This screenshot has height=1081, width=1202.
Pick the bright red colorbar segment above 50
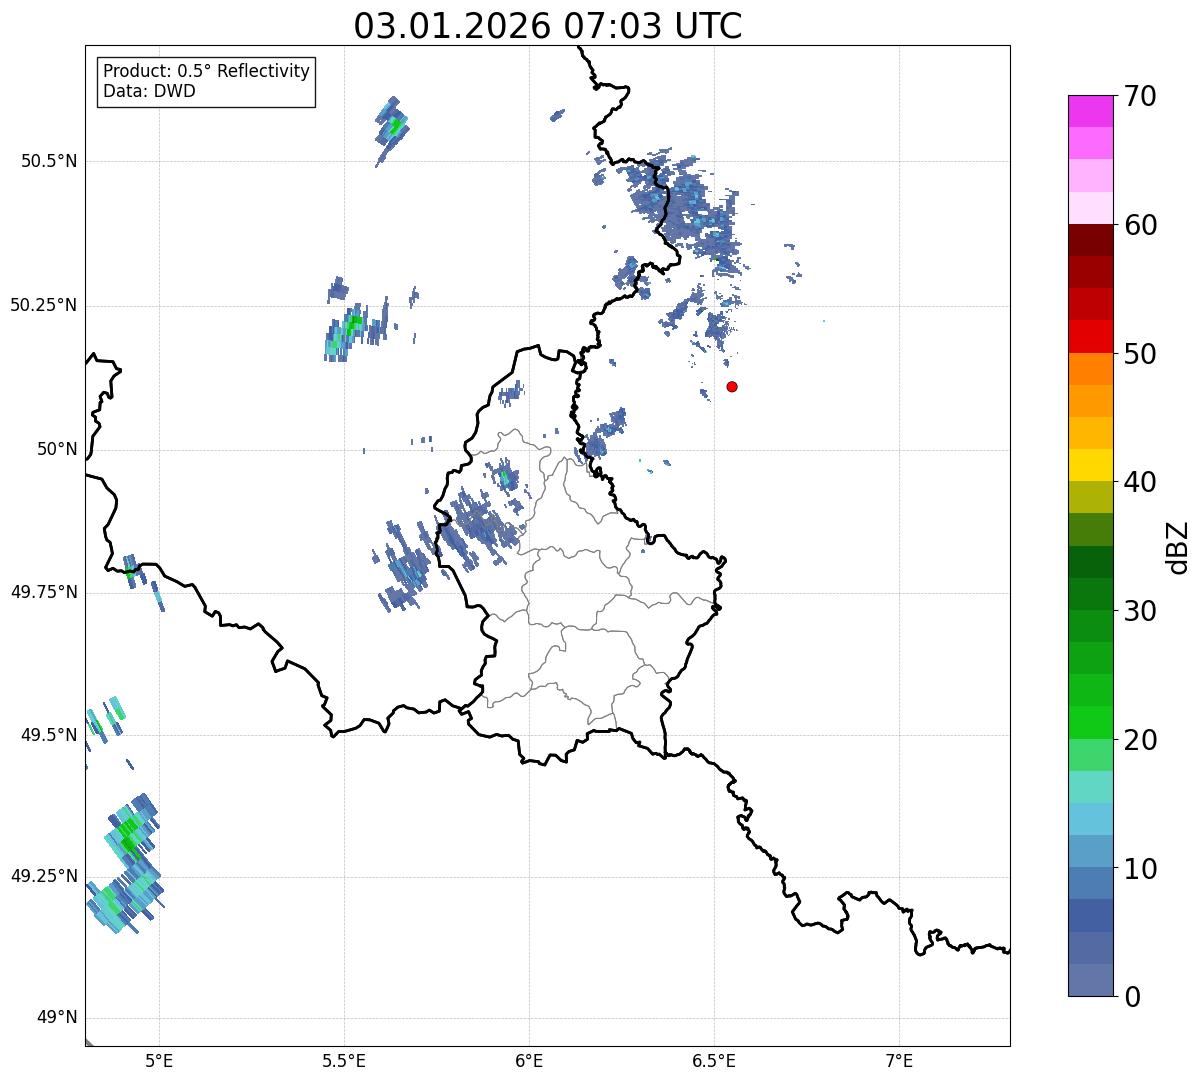(1090, 336)
